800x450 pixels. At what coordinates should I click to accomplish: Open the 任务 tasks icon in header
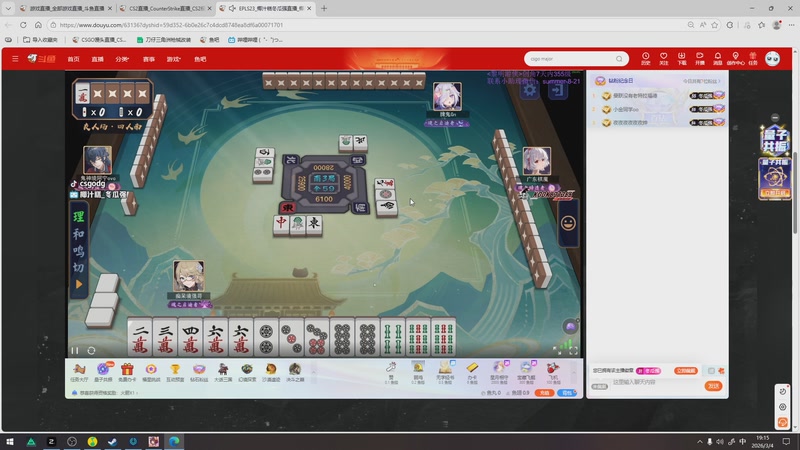(753, 59)
